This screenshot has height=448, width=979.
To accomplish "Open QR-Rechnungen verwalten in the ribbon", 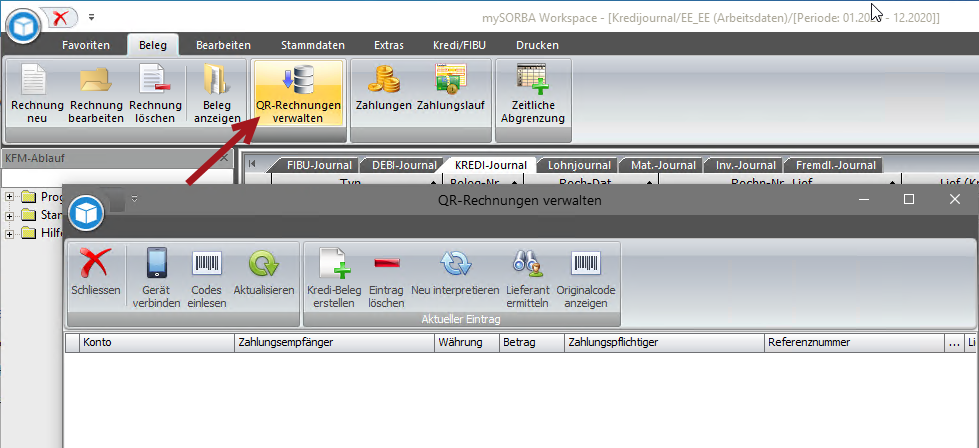I will 298,92.
